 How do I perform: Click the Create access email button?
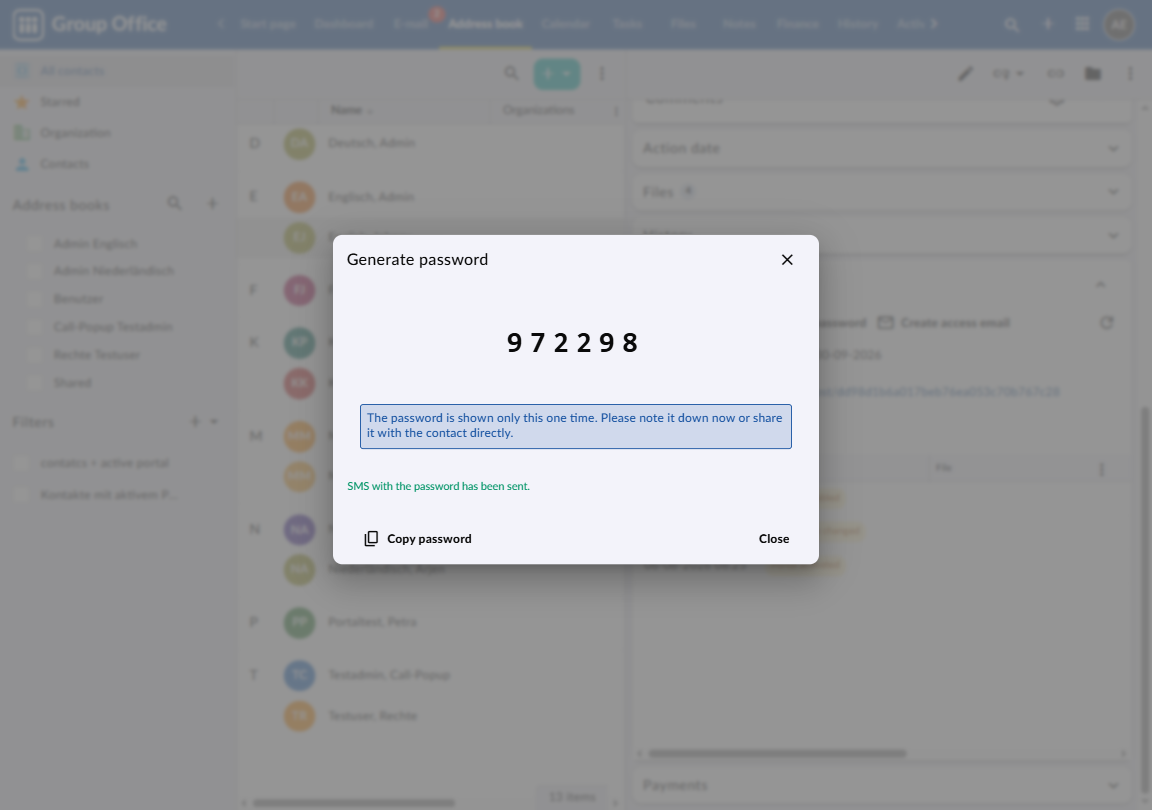pos(944,323)
